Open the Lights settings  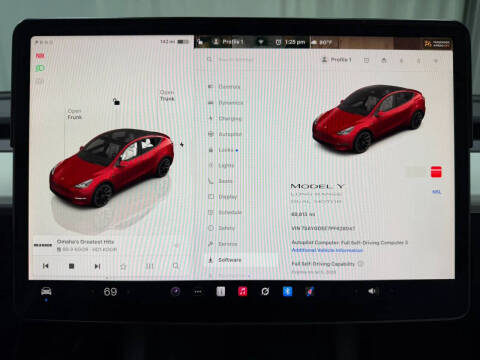click(x=221, y=165)
